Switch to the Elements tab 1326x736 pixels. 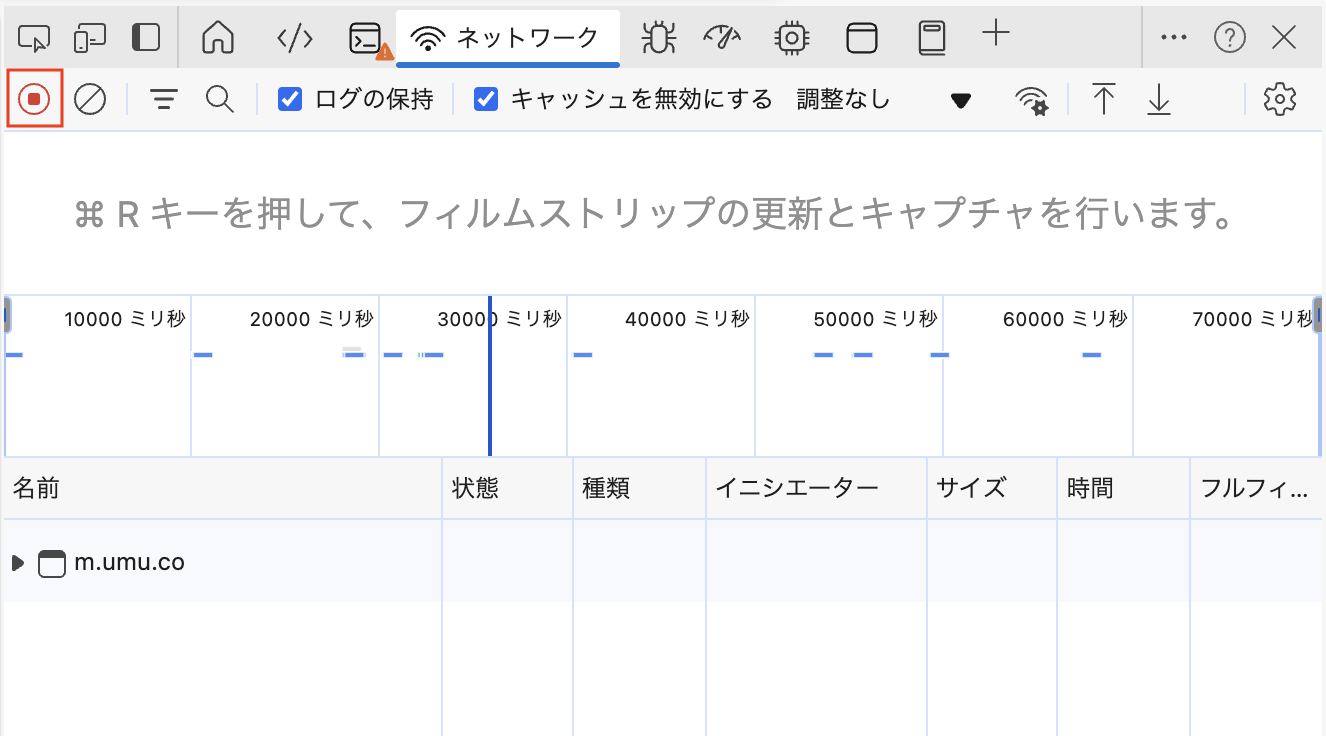[294, 38]
